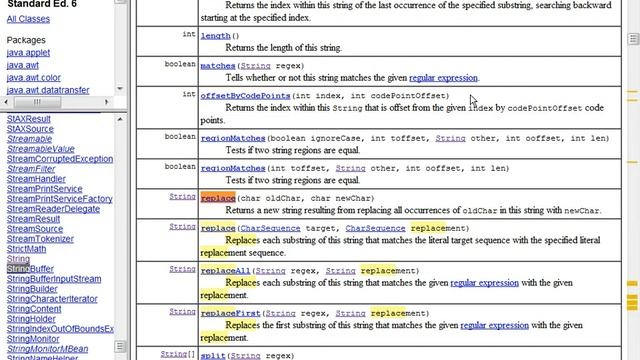640x360 pixels.
Task: Open the matches method link
Action: point(218,66)
